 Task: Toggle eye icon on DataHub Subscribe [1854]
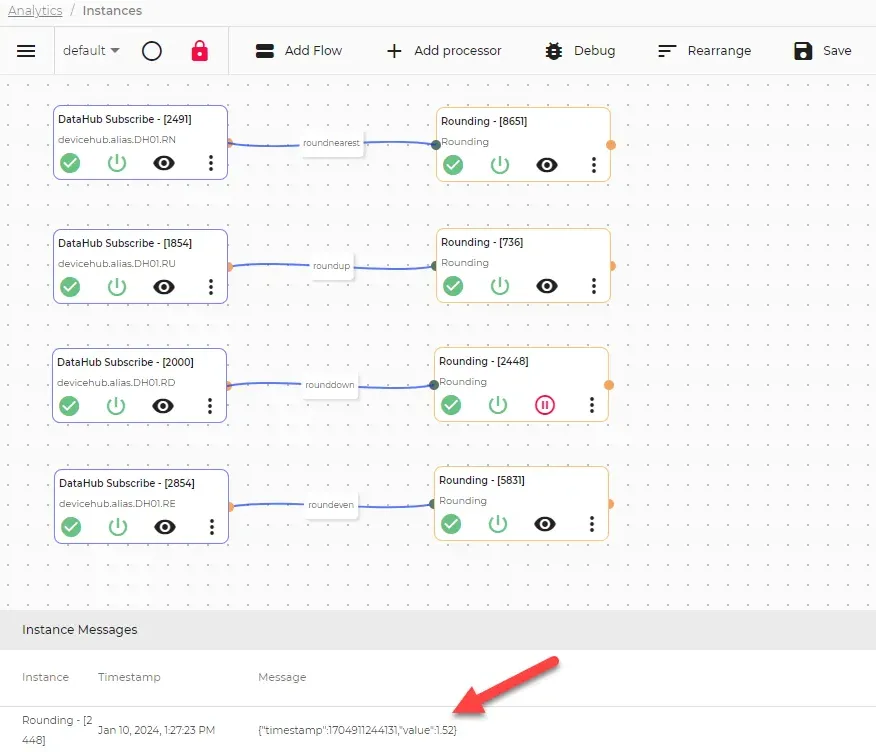[x=164, y=287]
